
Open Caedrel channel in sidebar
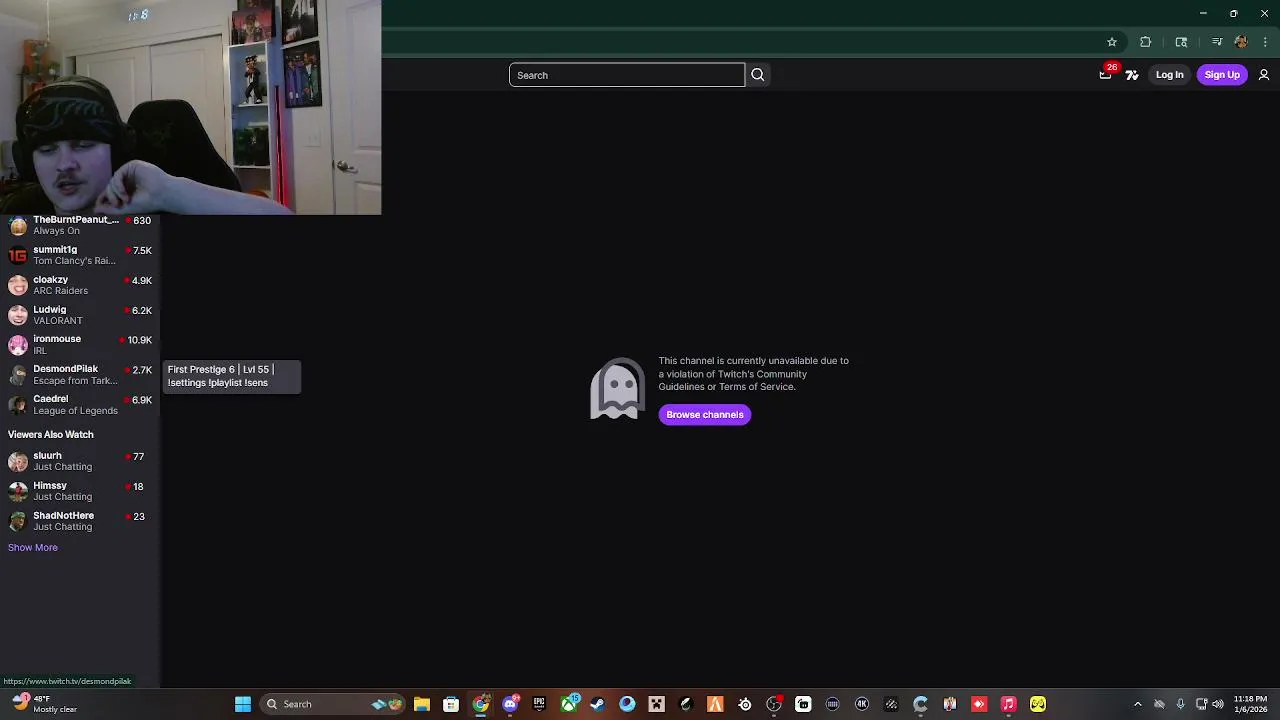point(80,404)
